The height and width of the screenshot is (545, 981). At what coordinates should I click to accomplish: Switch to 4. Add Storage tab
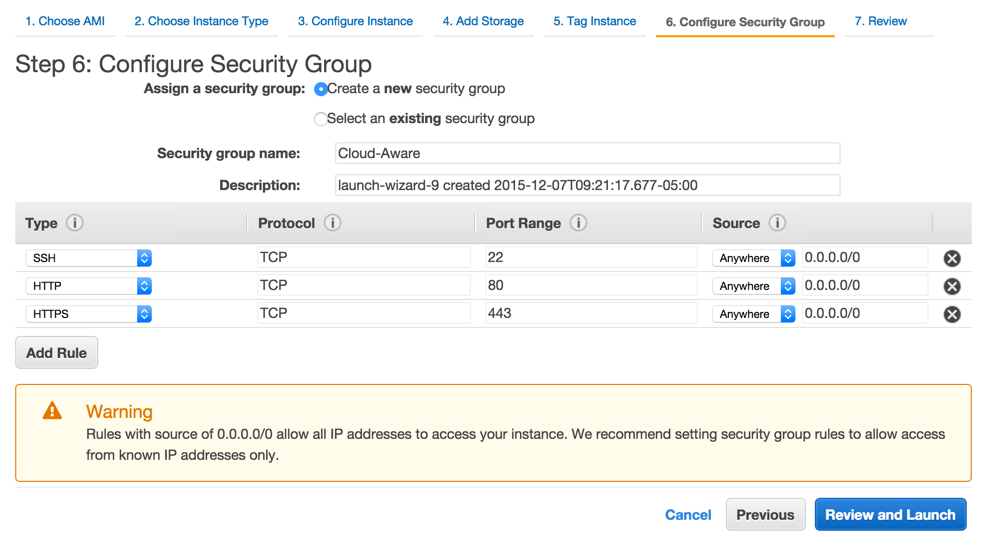click(483, 21)
